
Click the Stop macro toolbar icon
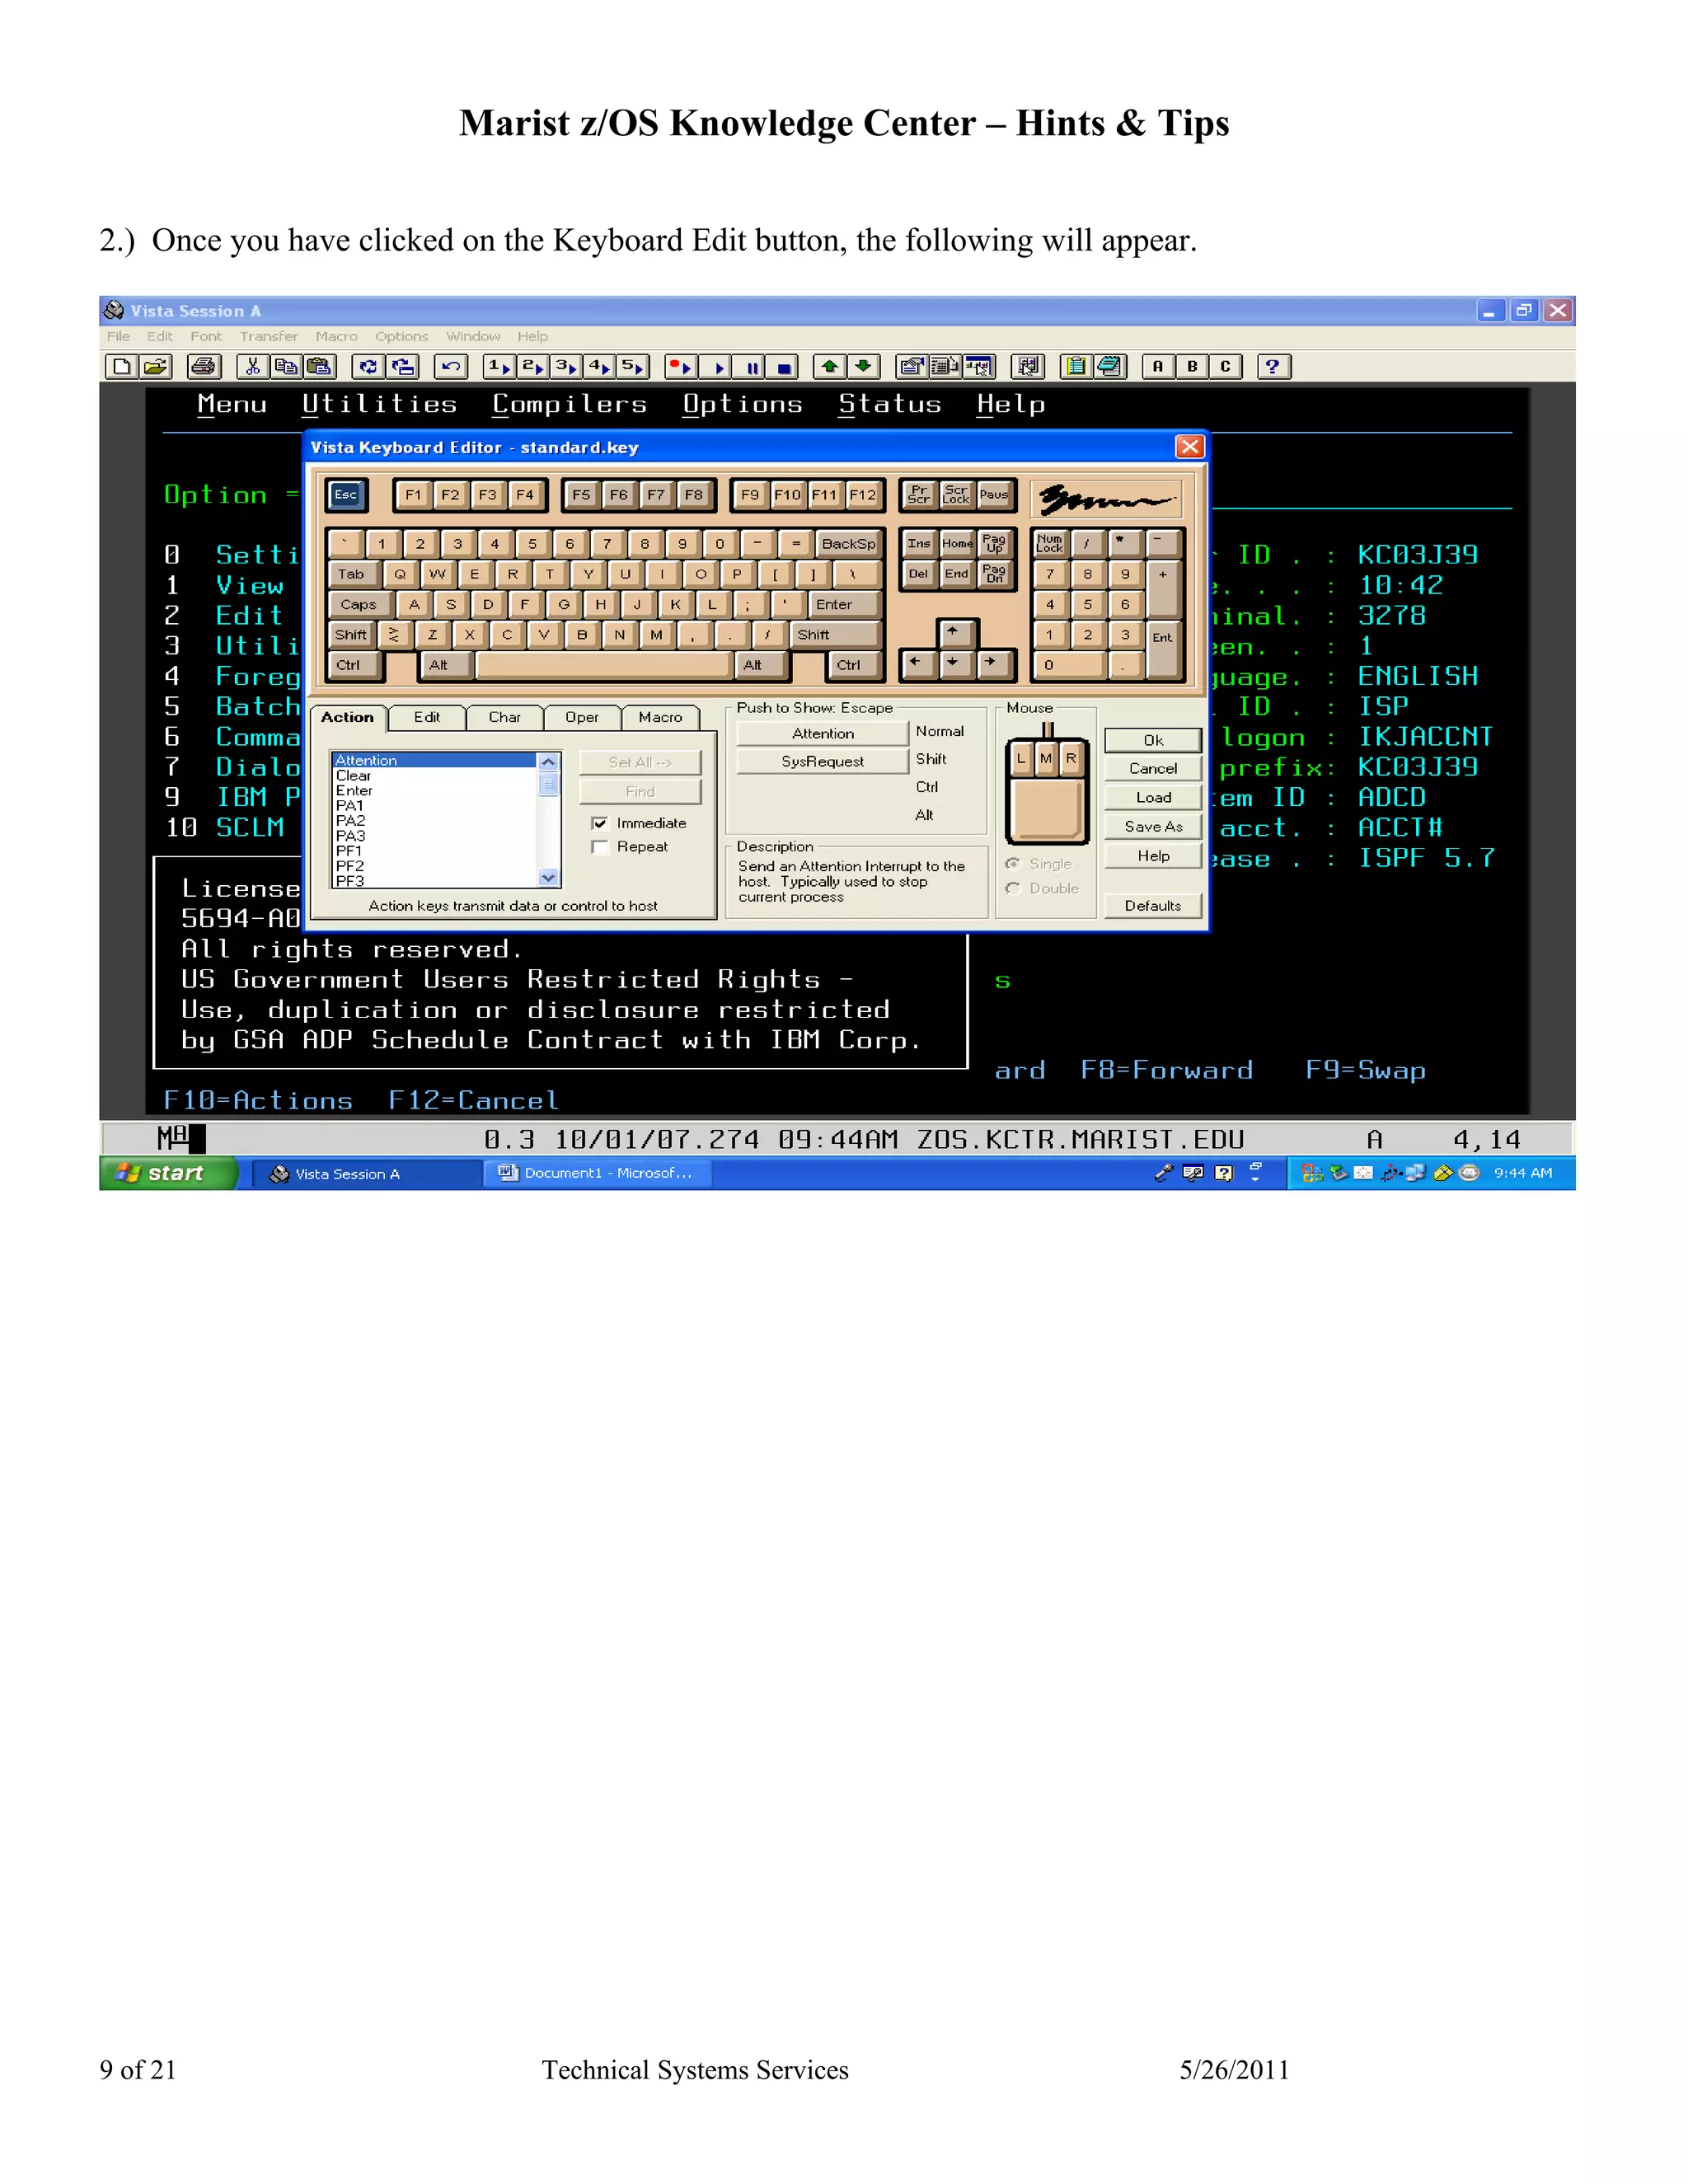pyautogui.click(x=783, y=367)
